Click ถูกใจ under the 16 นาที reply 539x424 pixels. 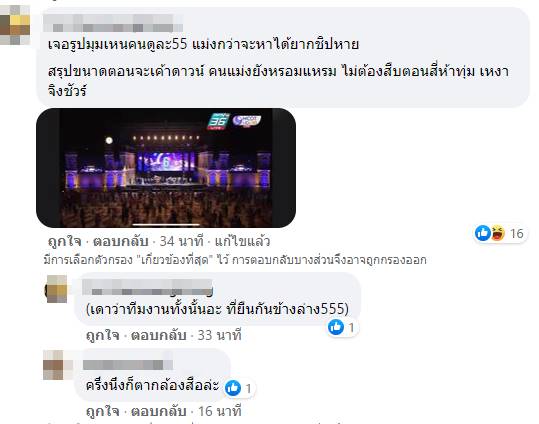[x=102, y=411]
